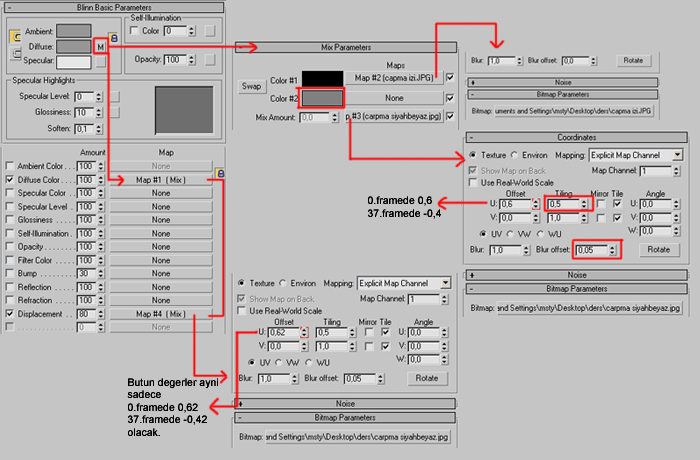
Task: Click the Swap button in Mix Parameters
Action: tap(252, 86)
